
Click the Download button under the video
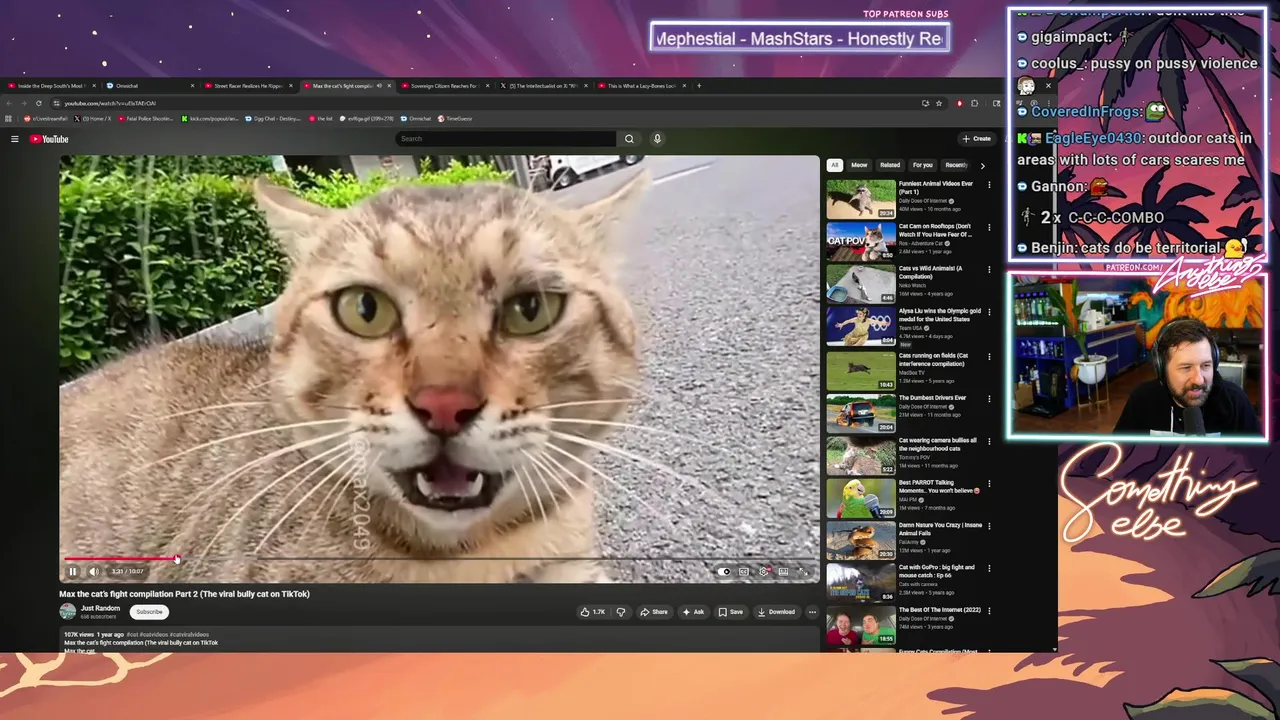point(776,612)
